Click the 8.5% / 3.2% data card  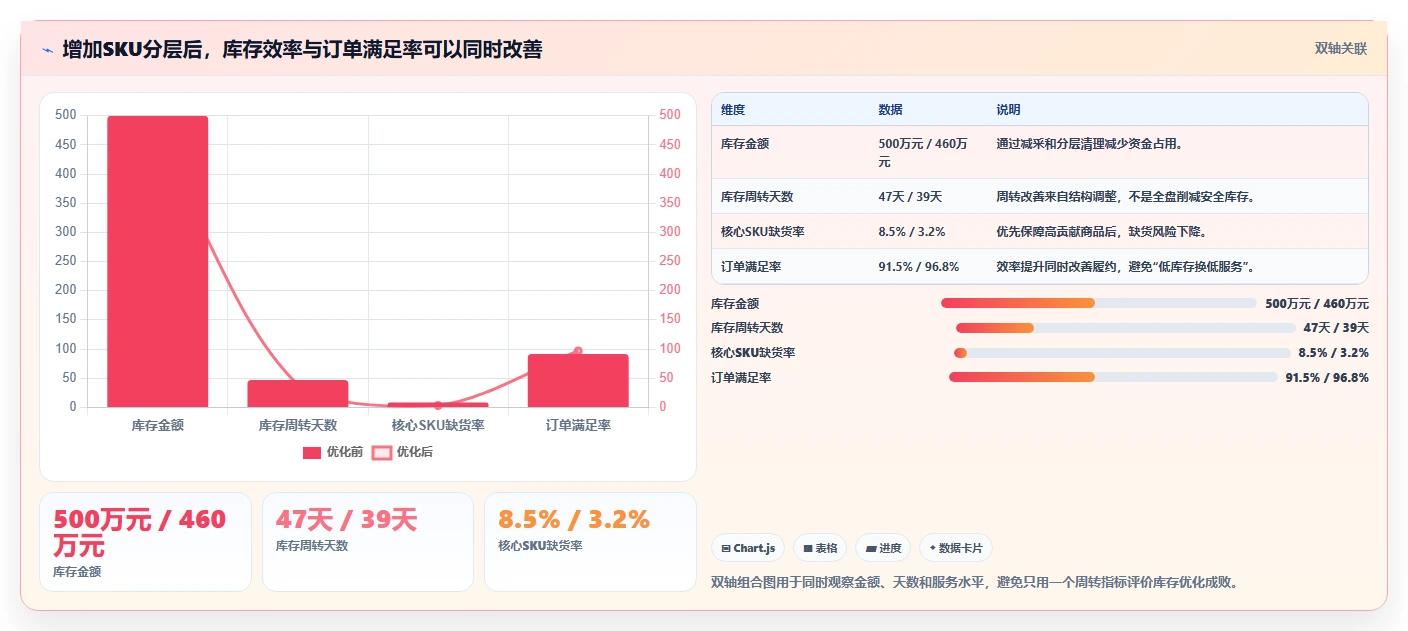590,542
